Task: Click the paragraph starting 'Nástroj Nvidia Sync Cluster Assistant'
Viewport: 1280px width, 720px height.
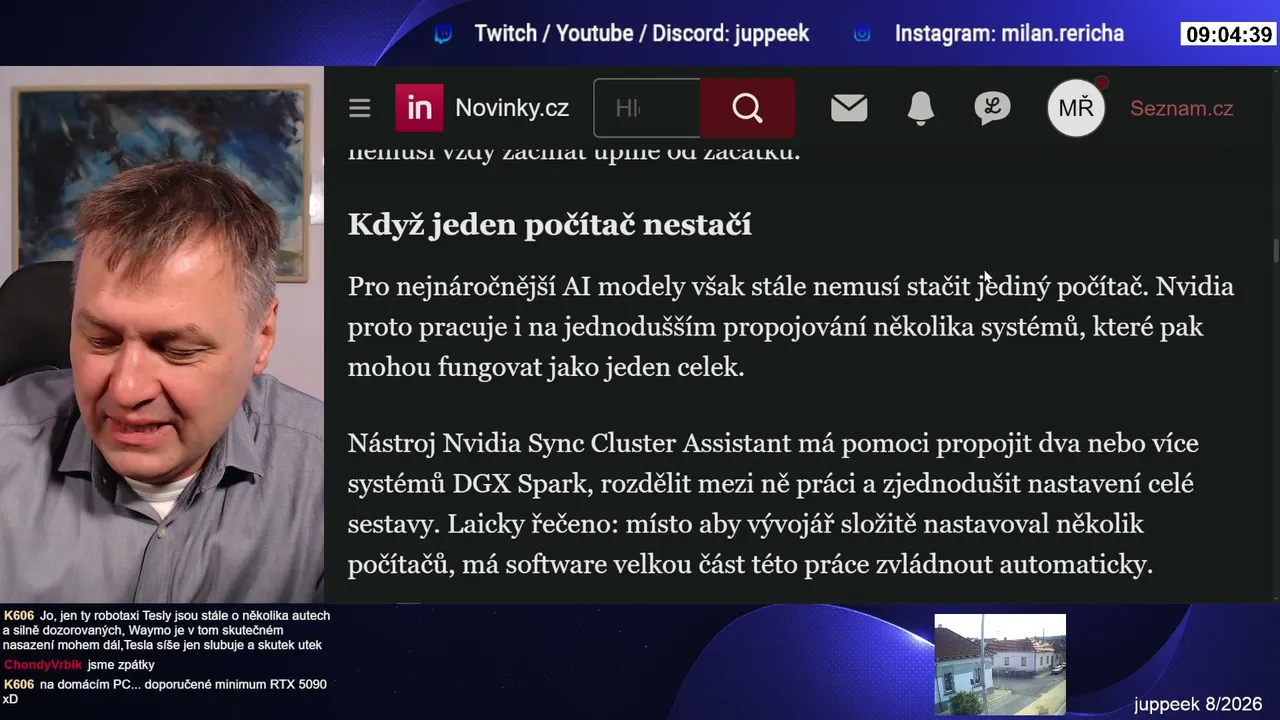Action: [x=773, y=504]
